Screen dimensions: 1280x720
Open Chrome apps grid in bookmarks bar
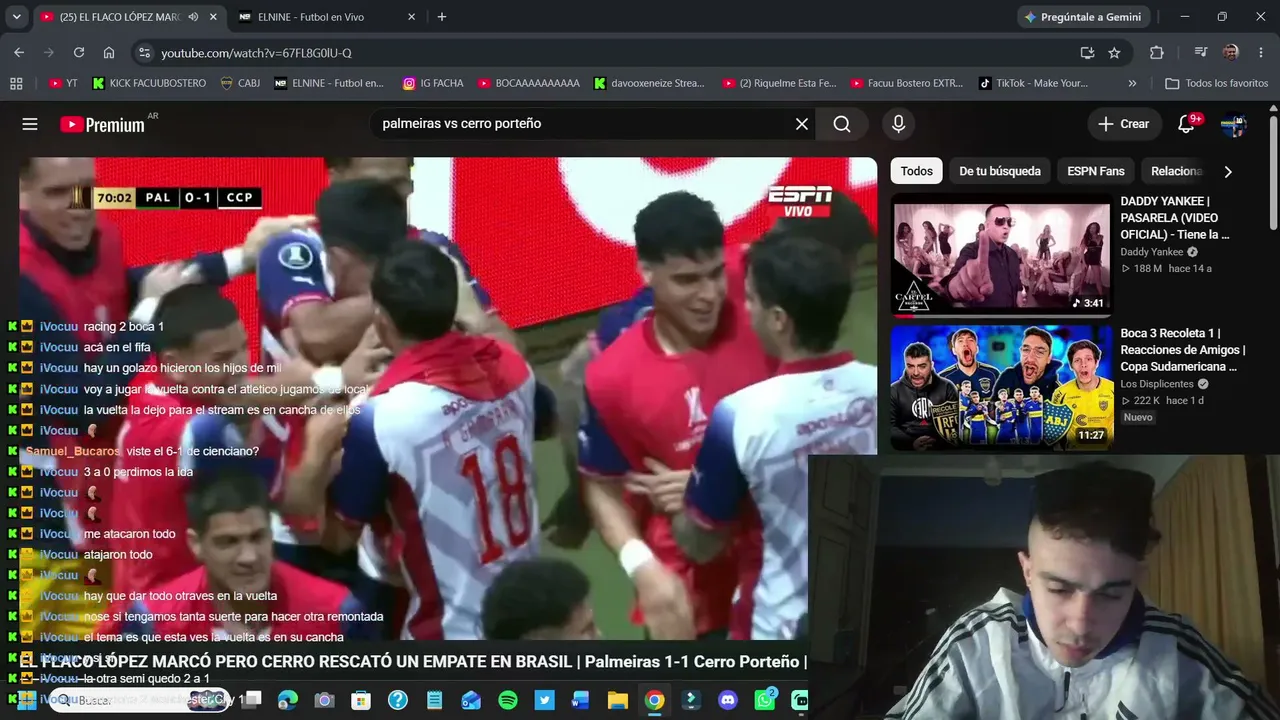coord(16,83)
